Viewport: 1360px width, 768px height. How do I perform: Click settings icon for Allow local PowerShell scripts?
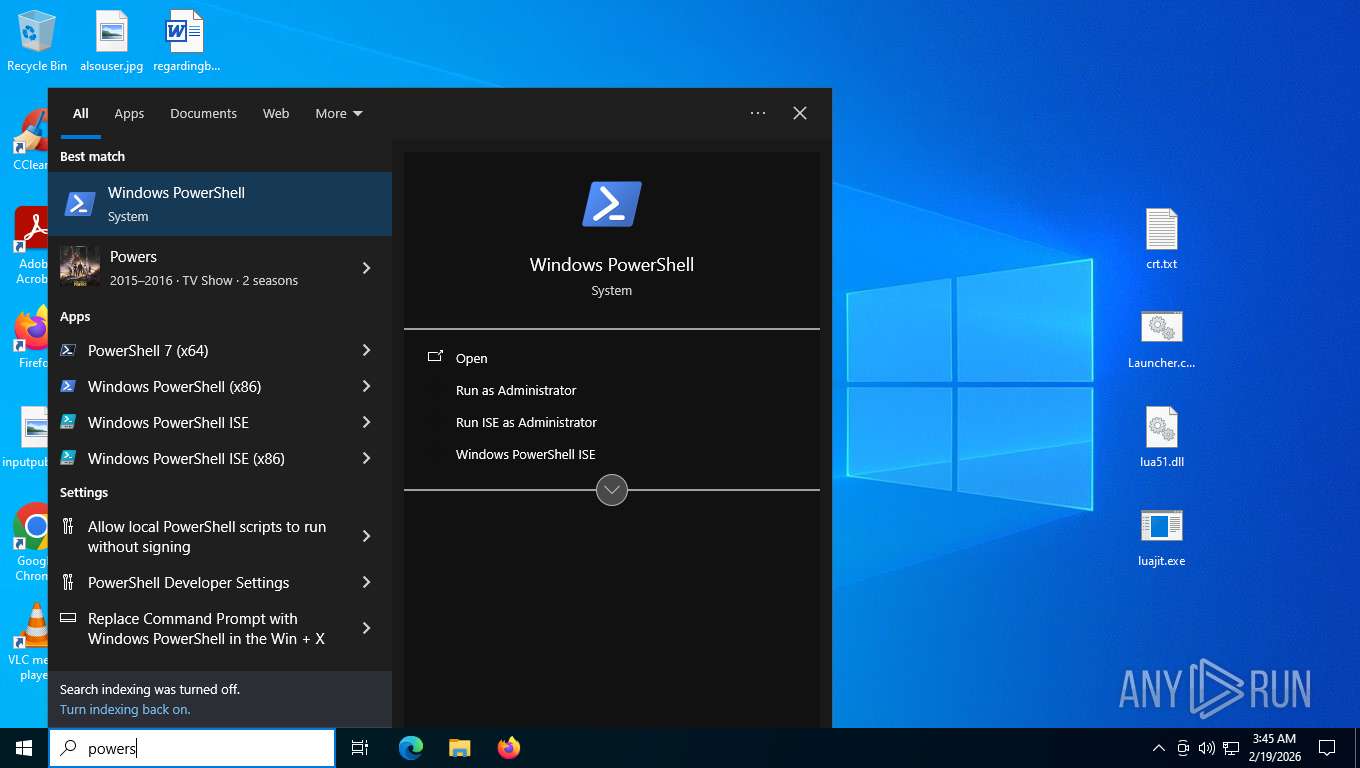68,526
